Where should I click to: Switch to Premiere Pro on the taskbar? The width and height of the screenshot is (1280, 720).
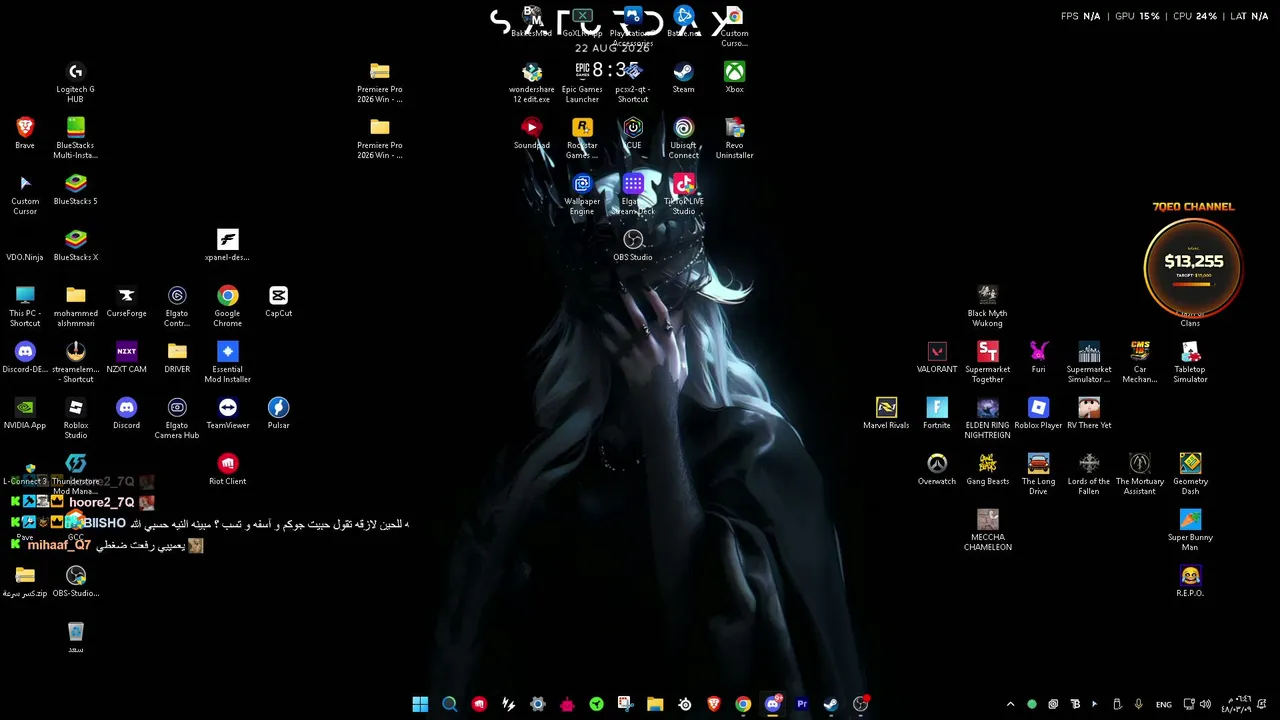801,704
